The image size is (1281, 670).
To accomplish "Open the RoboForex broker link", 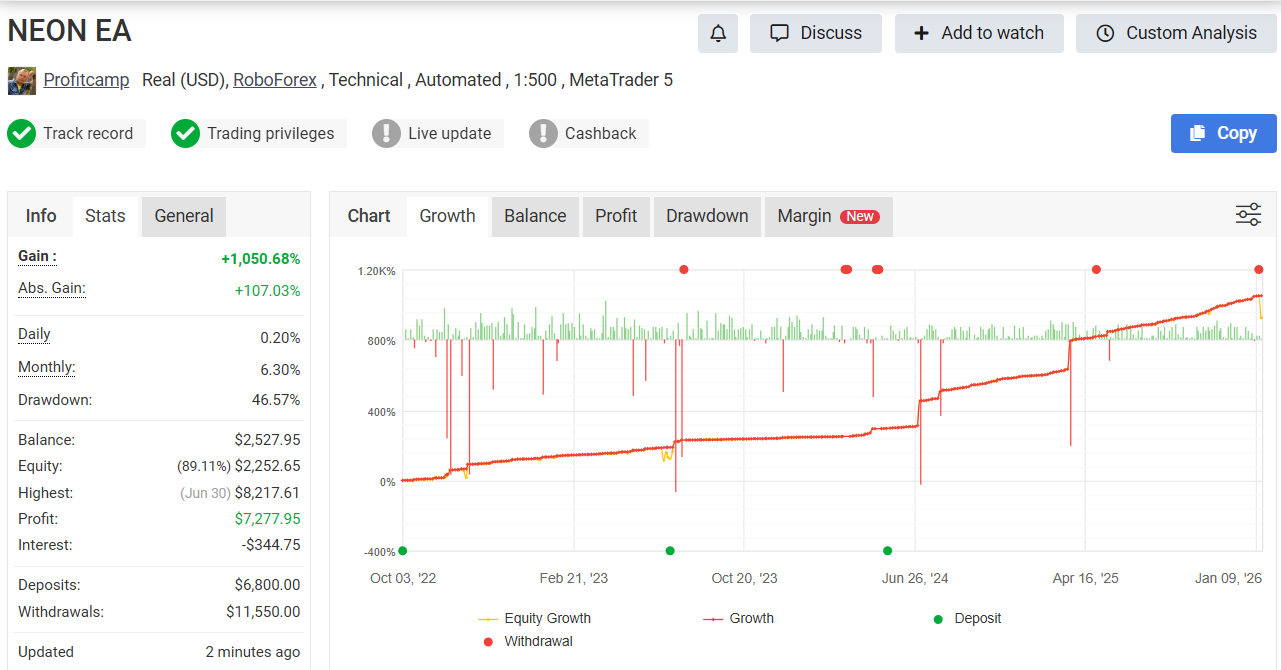I will (275, 80).
